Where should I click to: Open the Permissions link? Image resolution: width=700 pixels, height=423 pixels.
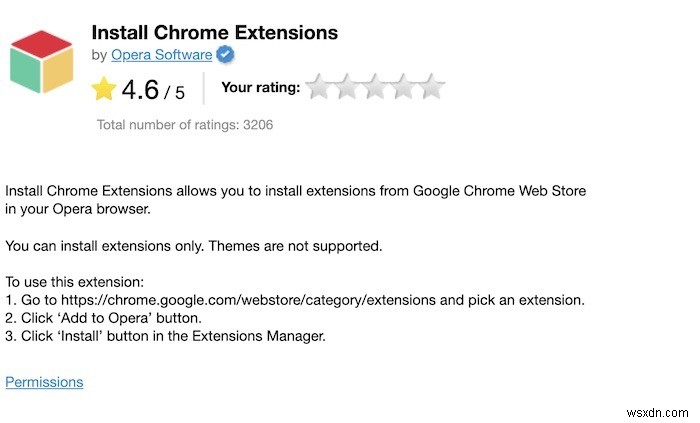[44, 382]
